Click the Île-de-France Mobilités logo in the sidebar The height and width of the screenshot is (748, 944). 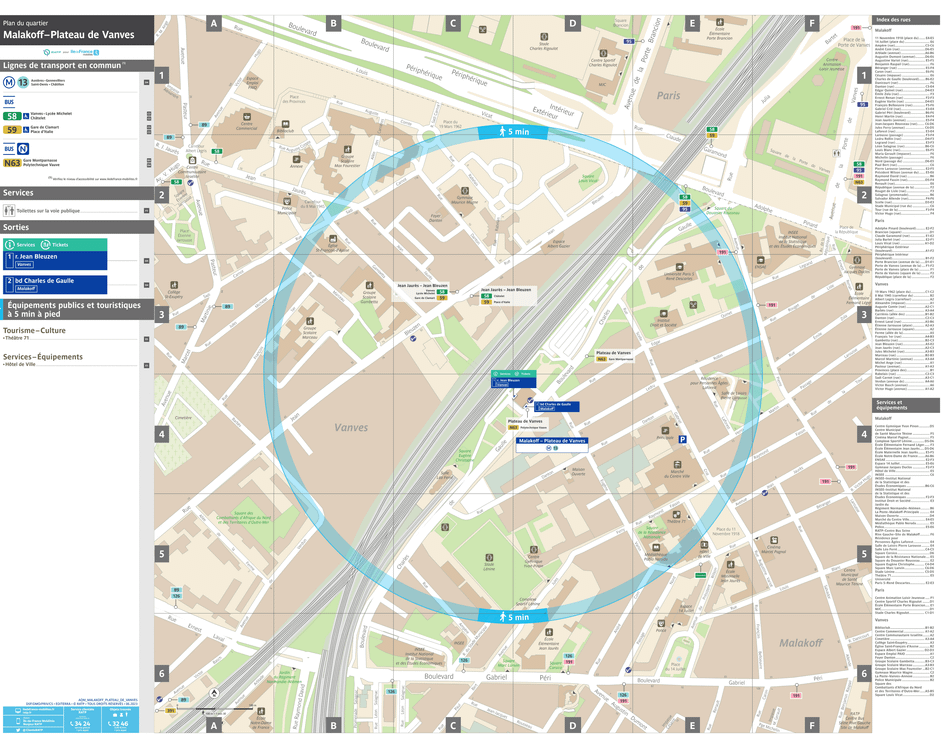click(81, 51)
